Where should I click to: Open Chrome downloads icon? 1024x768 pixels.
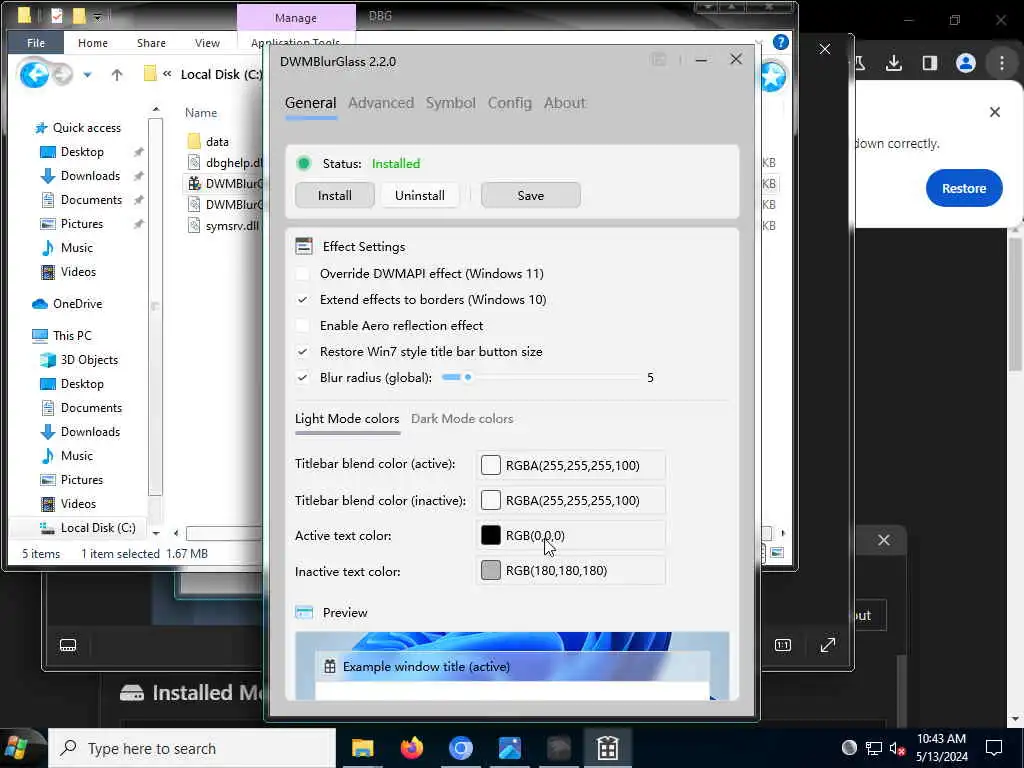tap(894, 63)
